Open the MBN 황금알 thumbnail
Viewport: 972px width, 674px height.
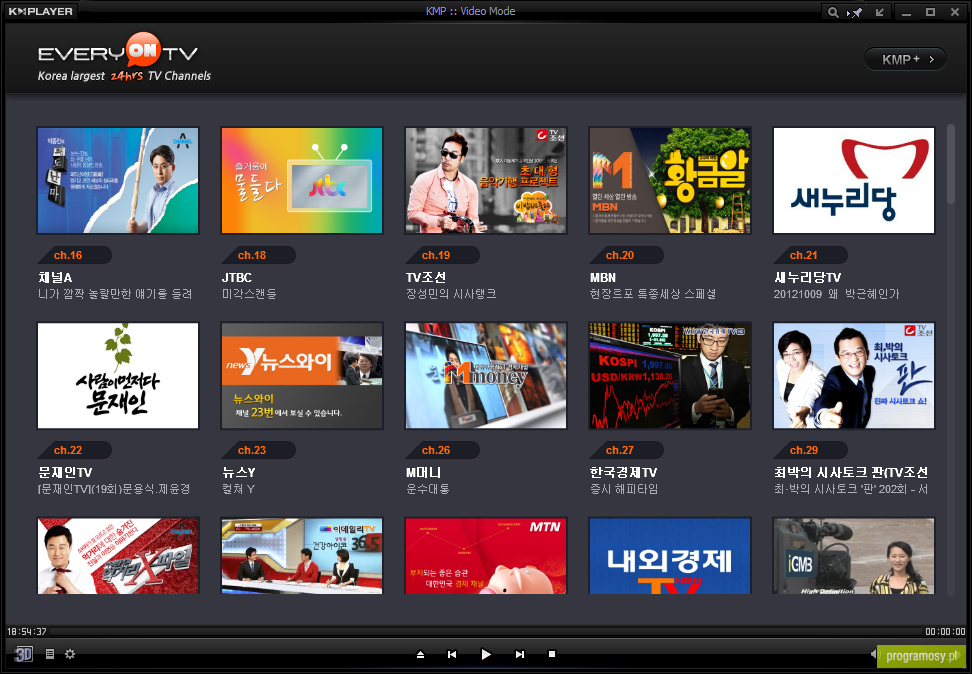pyautogui.click(x=670, y=180)
